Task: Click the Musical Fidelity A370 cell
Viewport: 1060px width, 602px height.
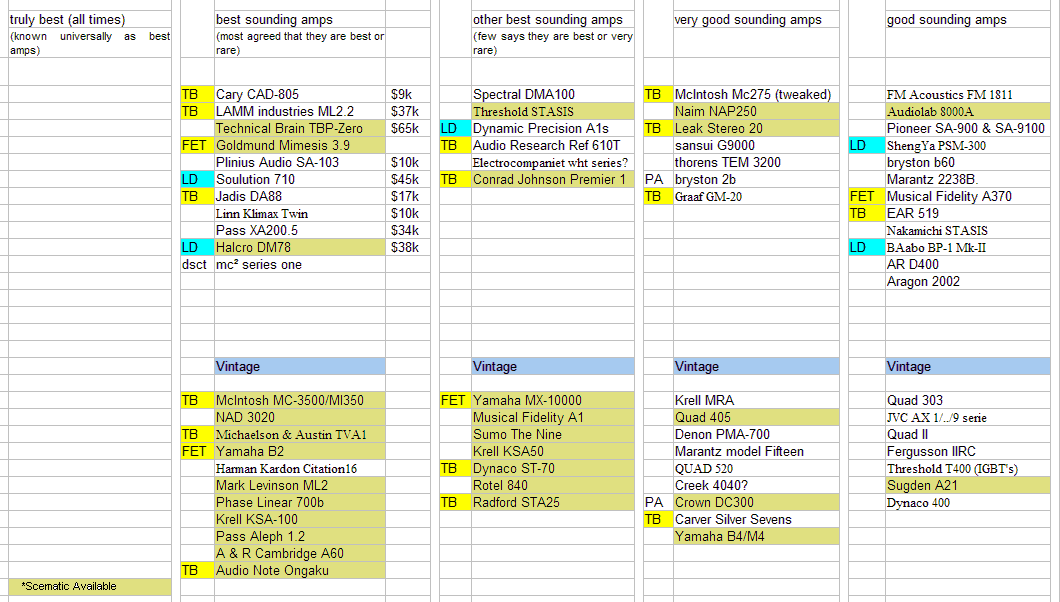Action: click(968, 197)
